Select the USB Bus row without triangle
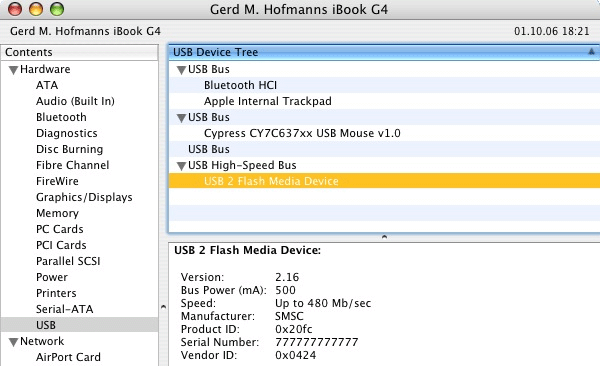The height and width of the screenshot is (366, 600). 384,149
